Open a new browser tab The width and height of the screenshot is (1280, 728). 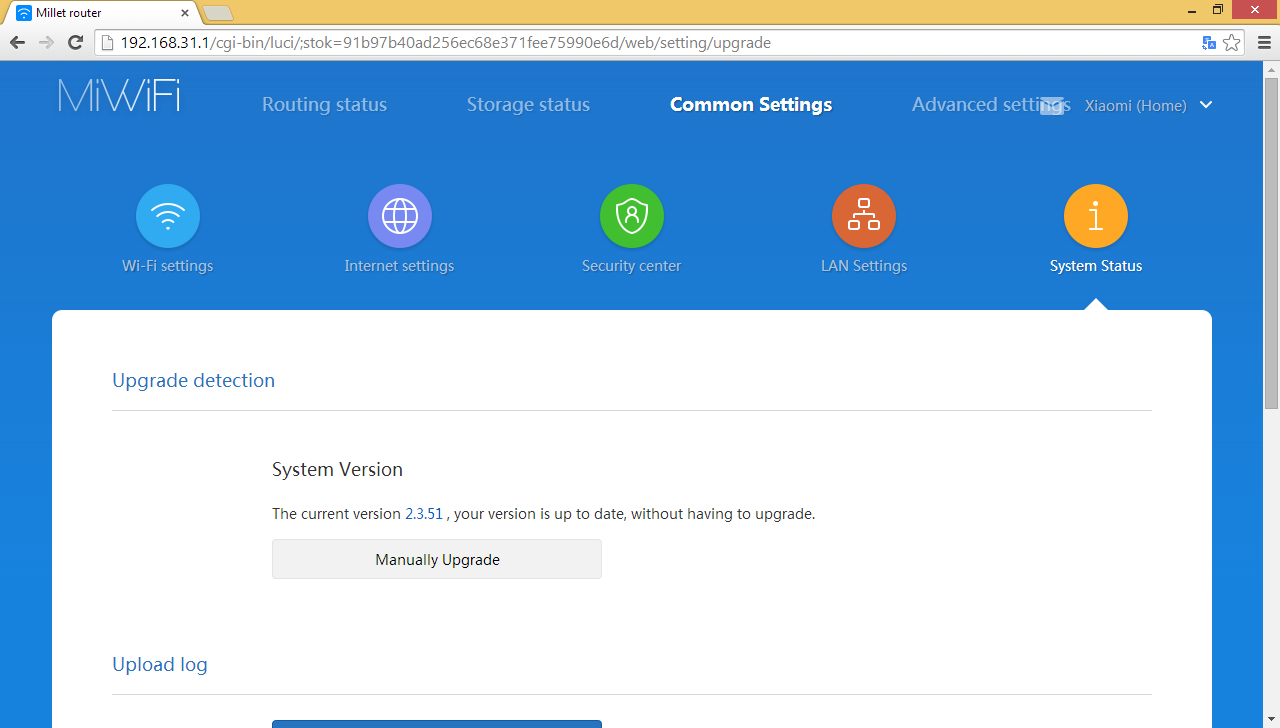tap(217, 13)
